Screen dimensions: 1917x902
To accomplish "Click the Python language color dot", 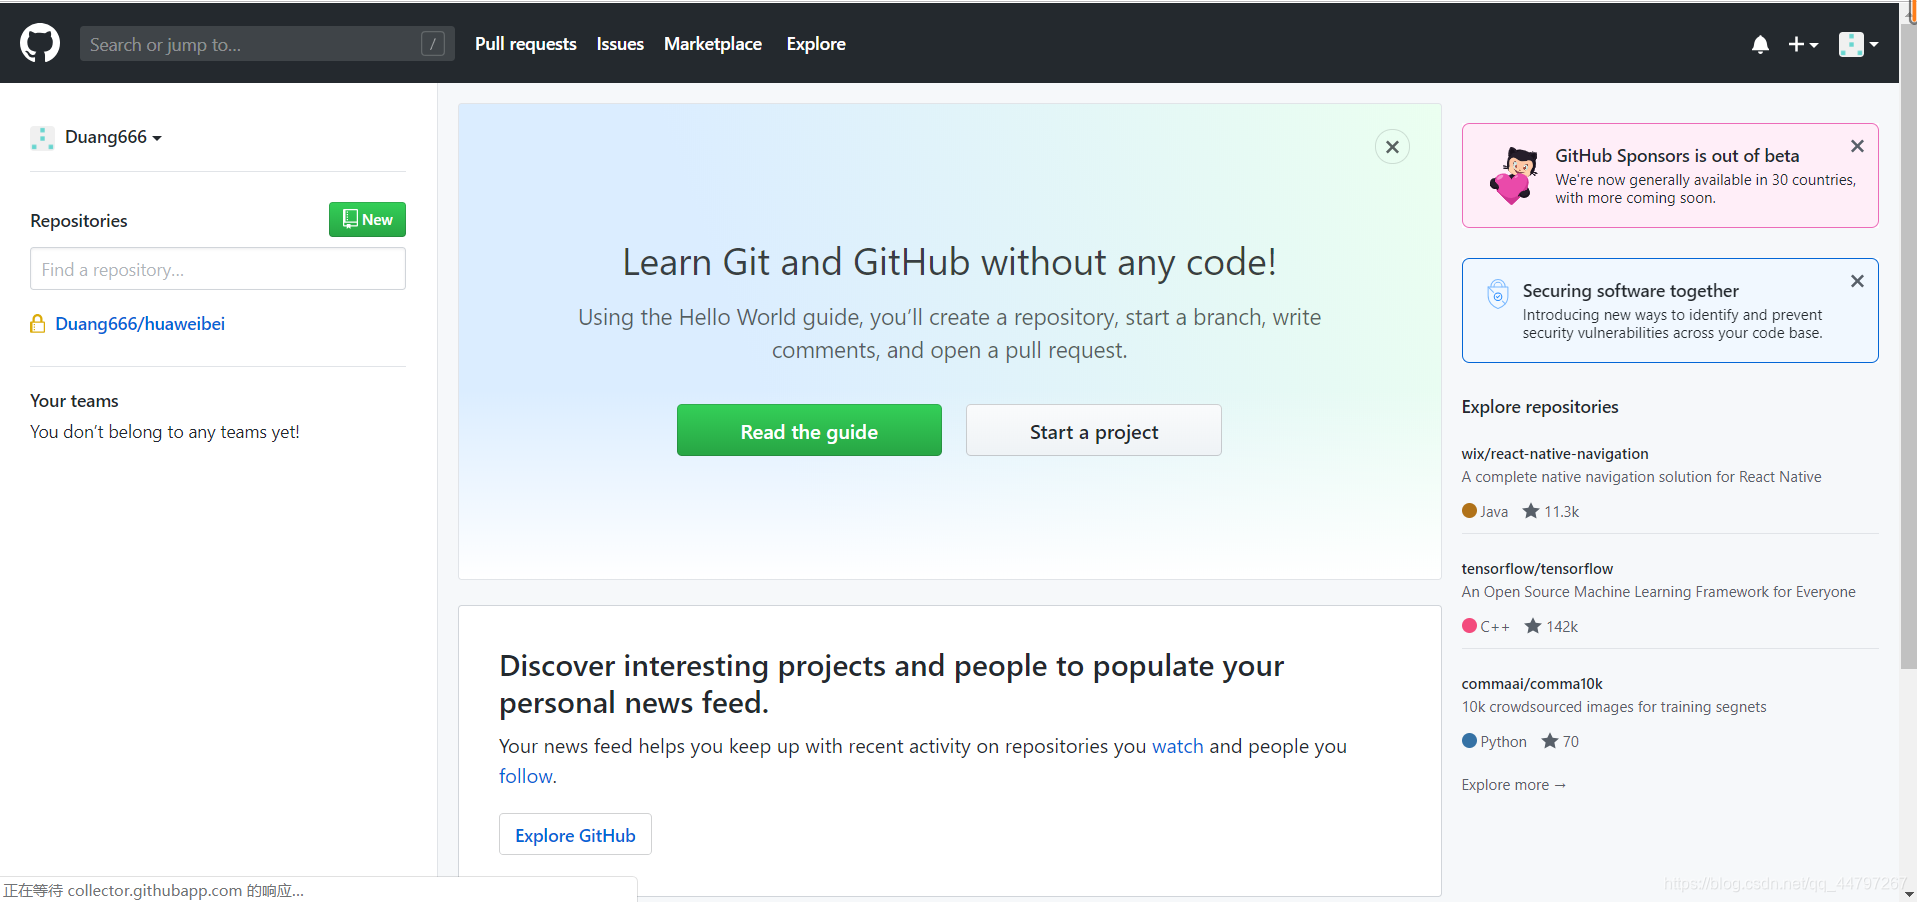I will pyautogui.click(x=1469, y=741).
